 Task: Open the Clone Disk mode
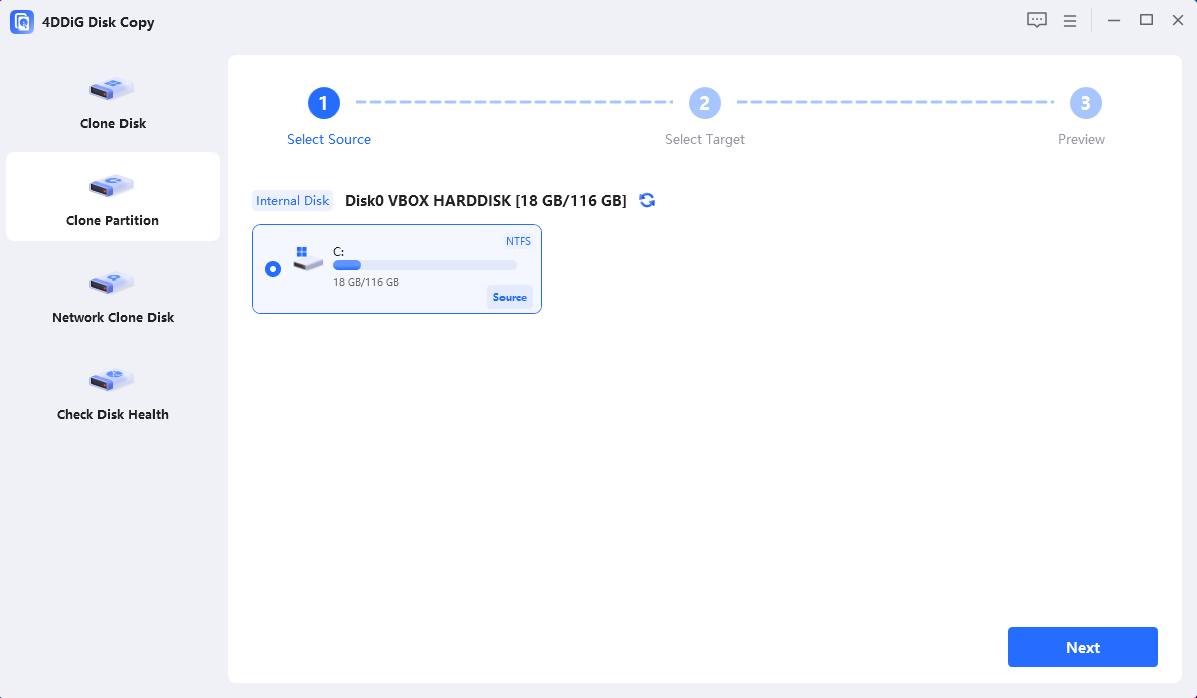pyautogui.click(x=112, y=101)
